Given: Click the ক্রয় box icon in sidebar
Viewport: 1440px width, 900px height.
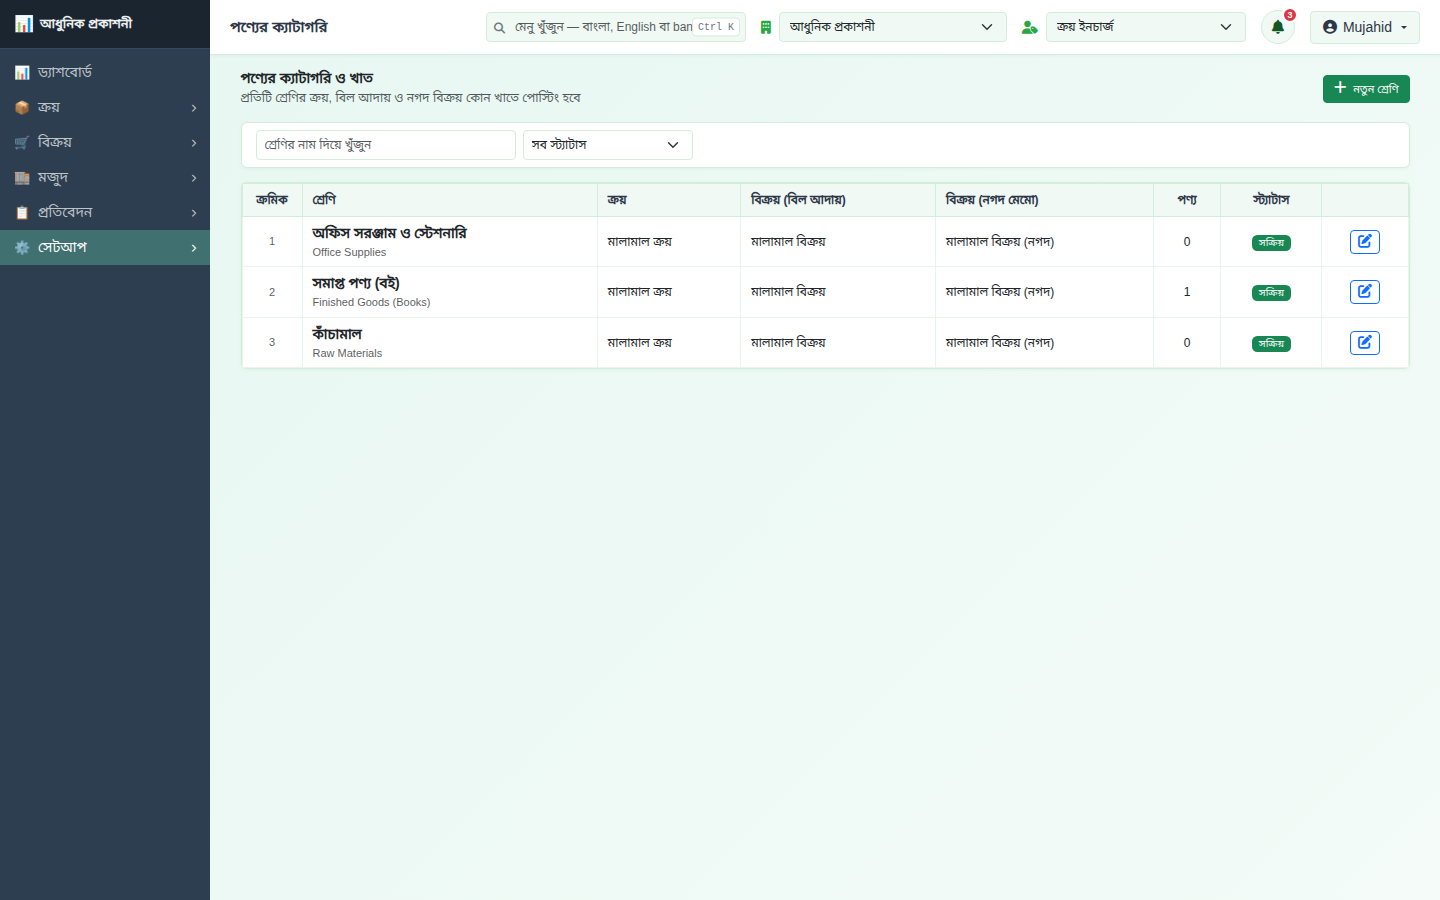Looking at the screenshot, I should (22, 108).
